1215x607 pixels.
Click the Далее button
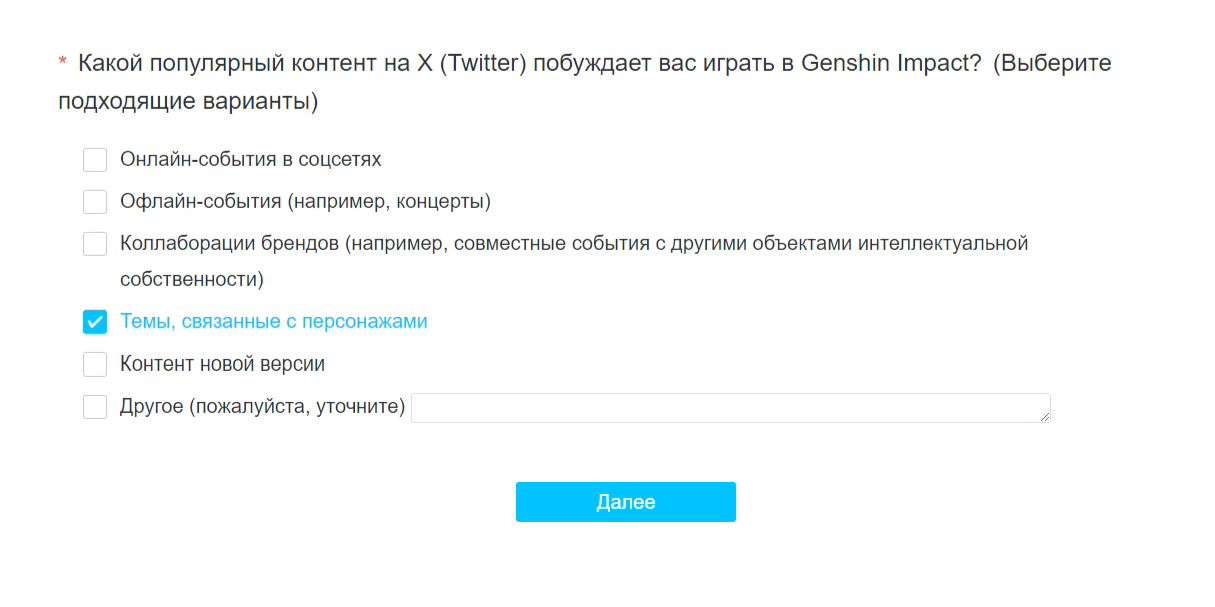pos(625,502)
